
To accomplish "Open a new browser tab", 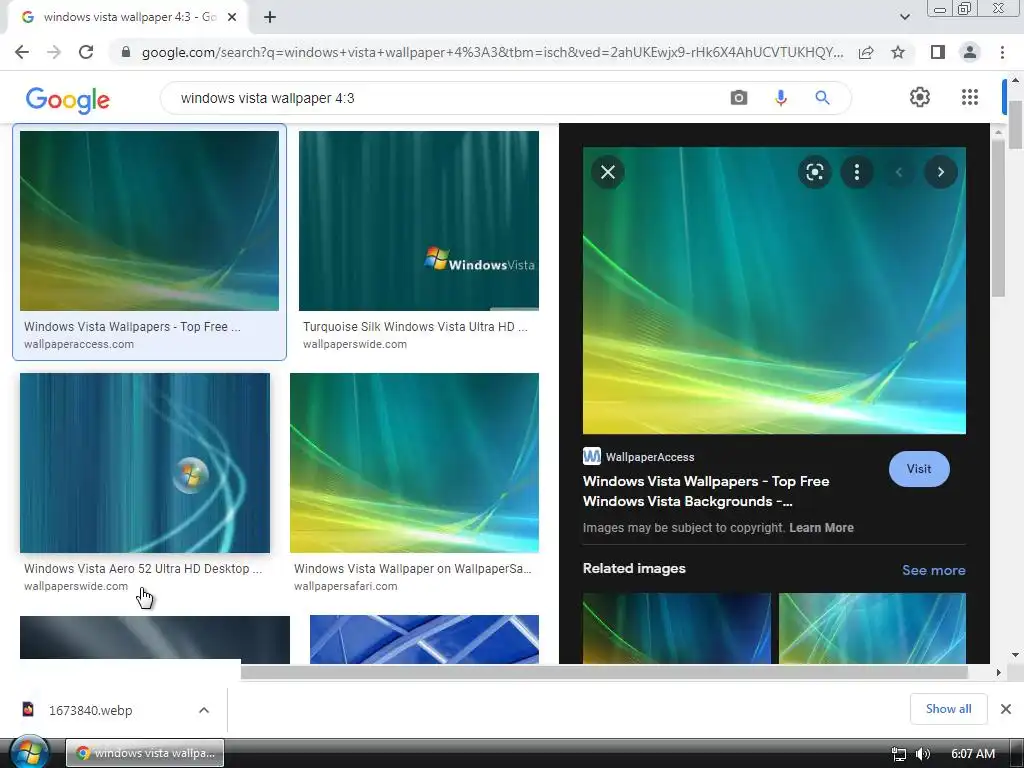I will pyautogui.click(x=270, y=17).
